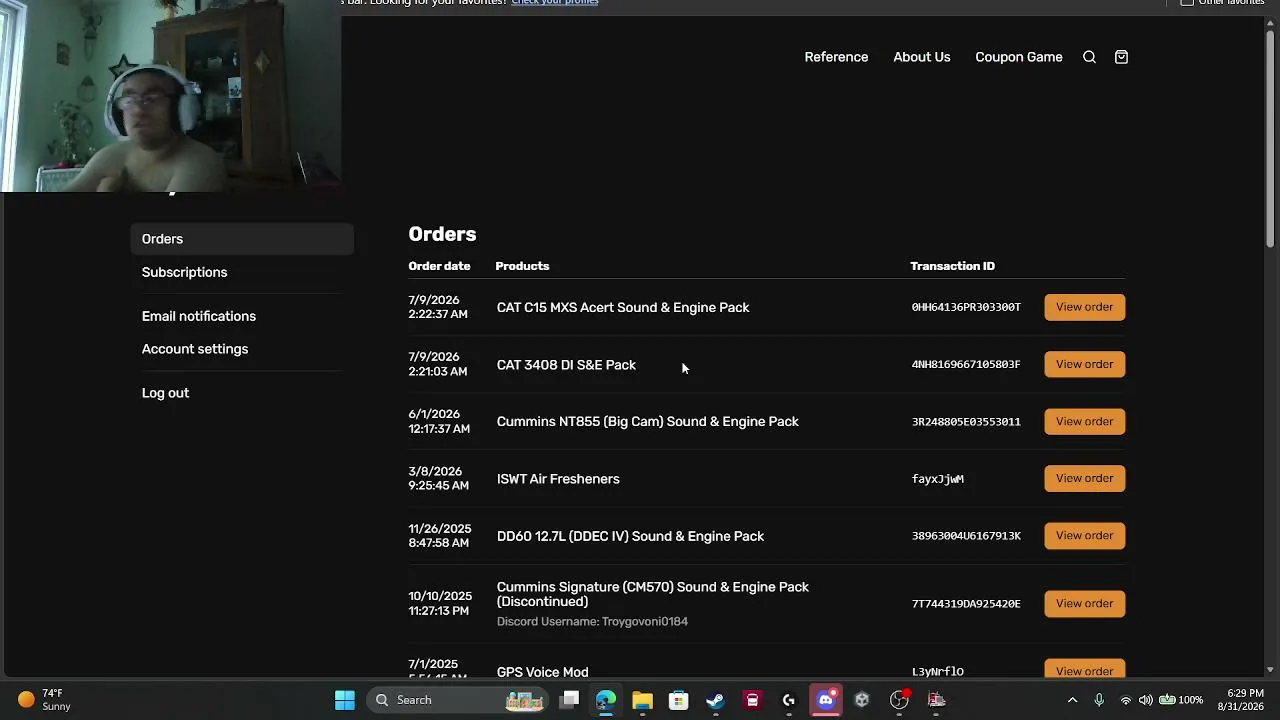Image resolution: width=1280 pixels, height=720 pixels.
Task: Open File Explorer from the taskbar
Action: click(x=642, y=700)
